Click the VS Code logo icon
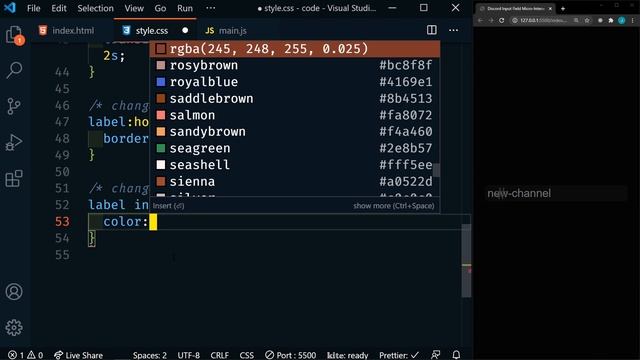This screenshot has width=640, height=360. tap(9, 8)
